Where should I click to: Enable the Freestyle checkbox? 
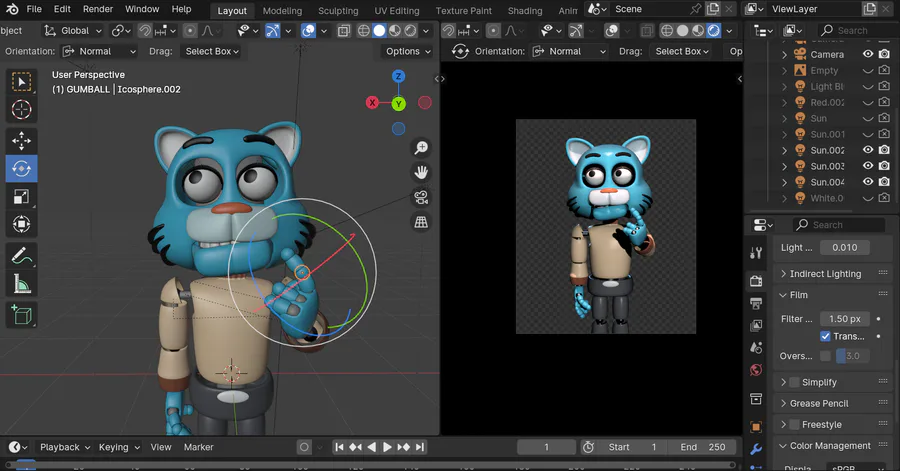pyautogui.click(x=794, y=425)
